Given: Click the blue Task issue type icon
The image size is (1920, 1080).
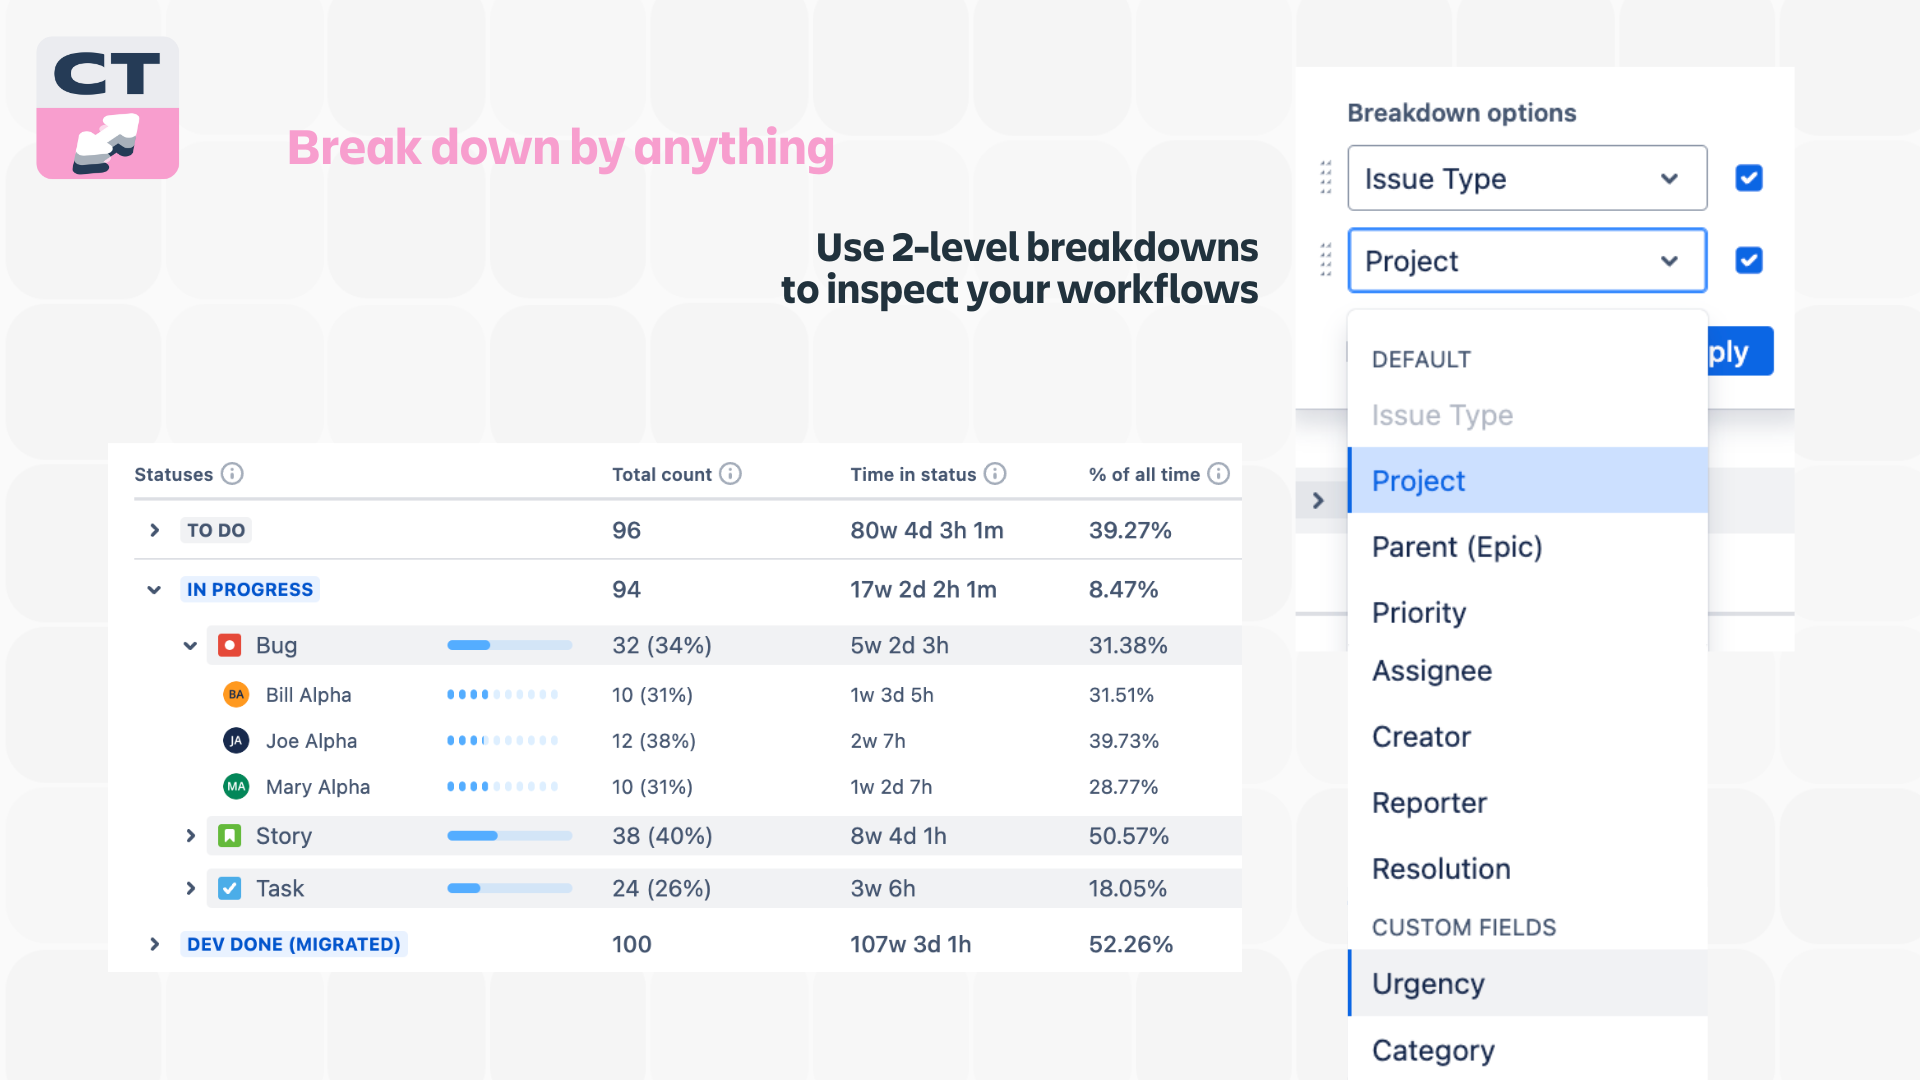Looking at the screenshot, I should click(229, 888).
